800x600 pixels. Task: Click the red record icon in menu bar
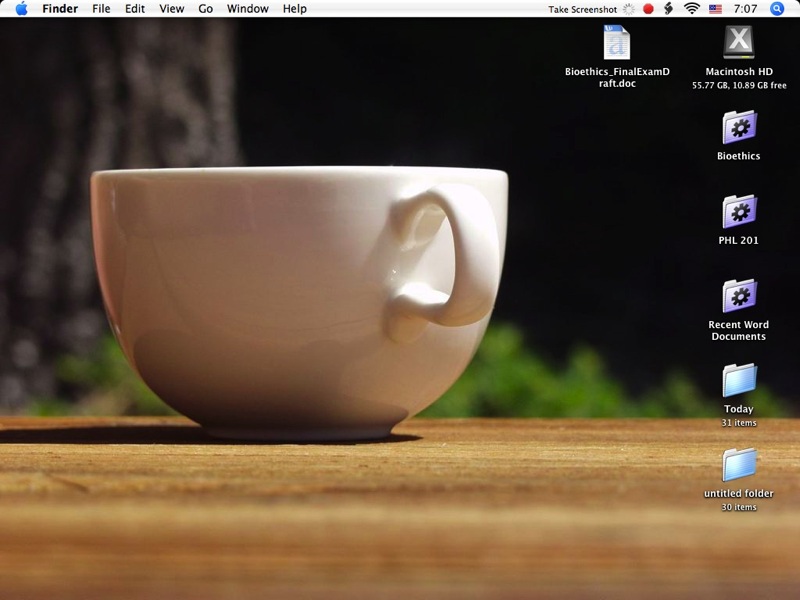coord(648,9)
